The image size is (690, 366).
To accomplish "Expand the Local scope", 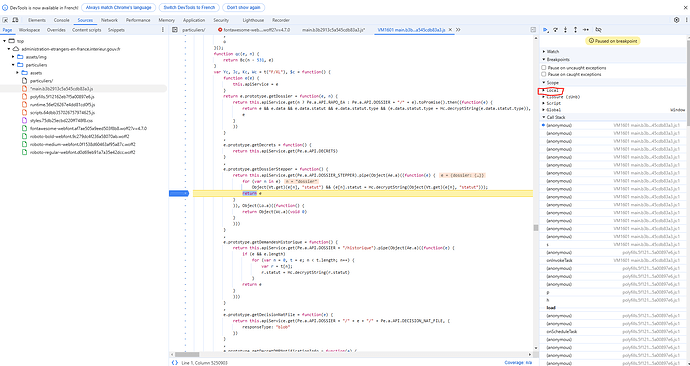I will coord(552,90).
